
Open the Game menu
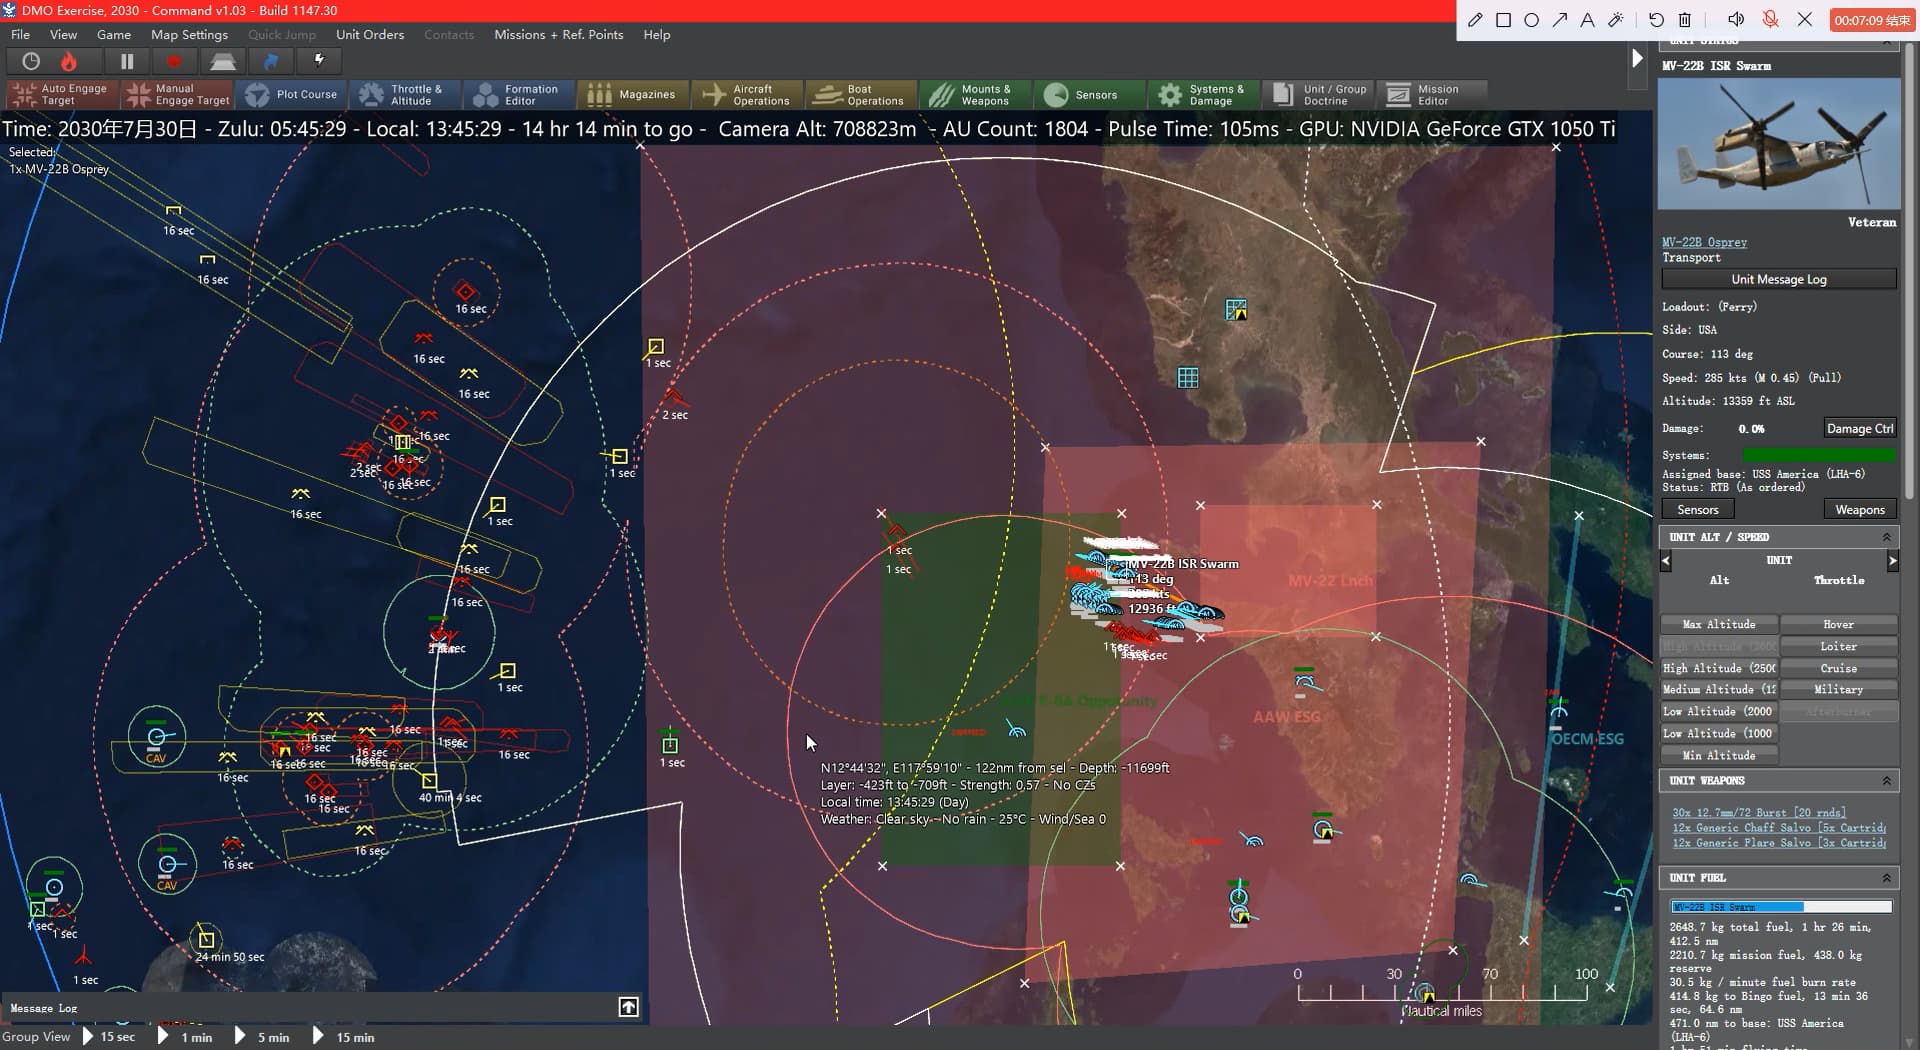pos(114,34)
